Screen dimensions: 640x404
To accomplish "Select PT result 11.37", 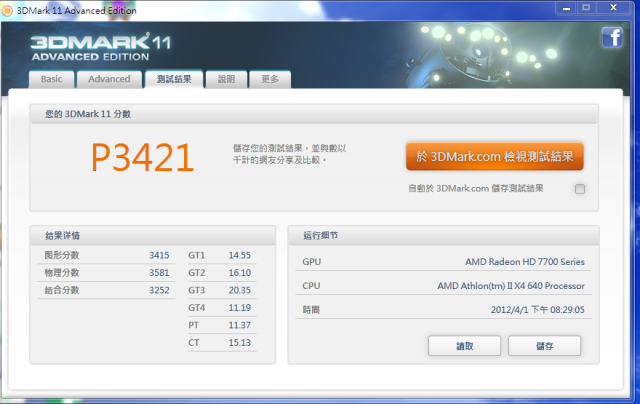I will click(x=240, y=325).
